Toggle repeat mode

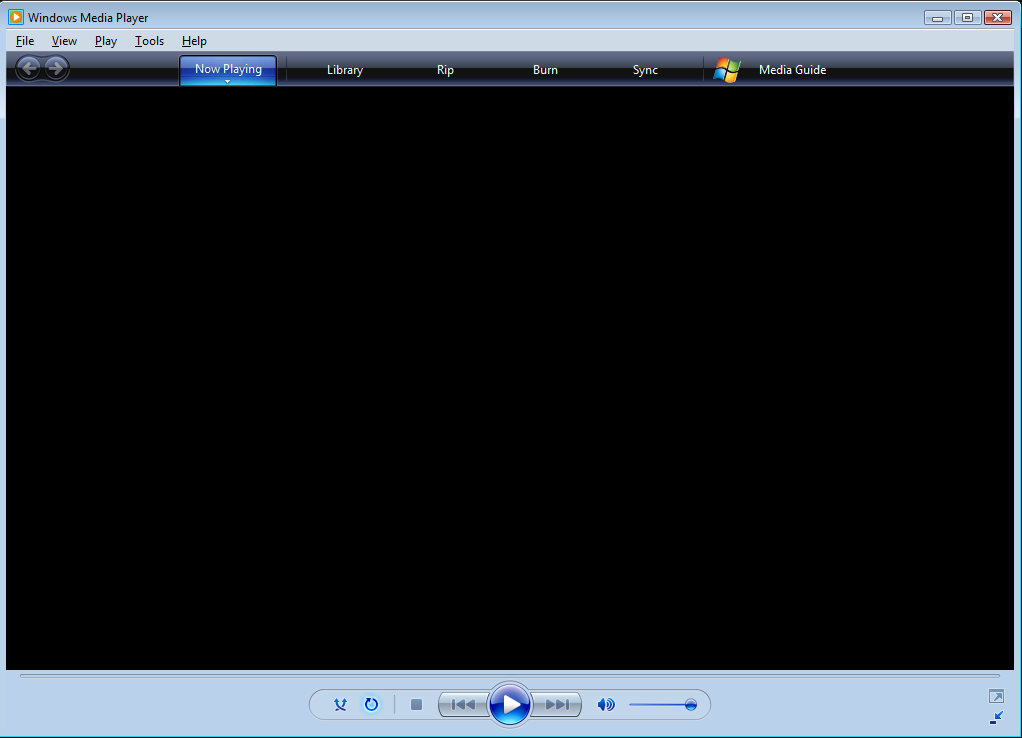[x=371, y=704]
